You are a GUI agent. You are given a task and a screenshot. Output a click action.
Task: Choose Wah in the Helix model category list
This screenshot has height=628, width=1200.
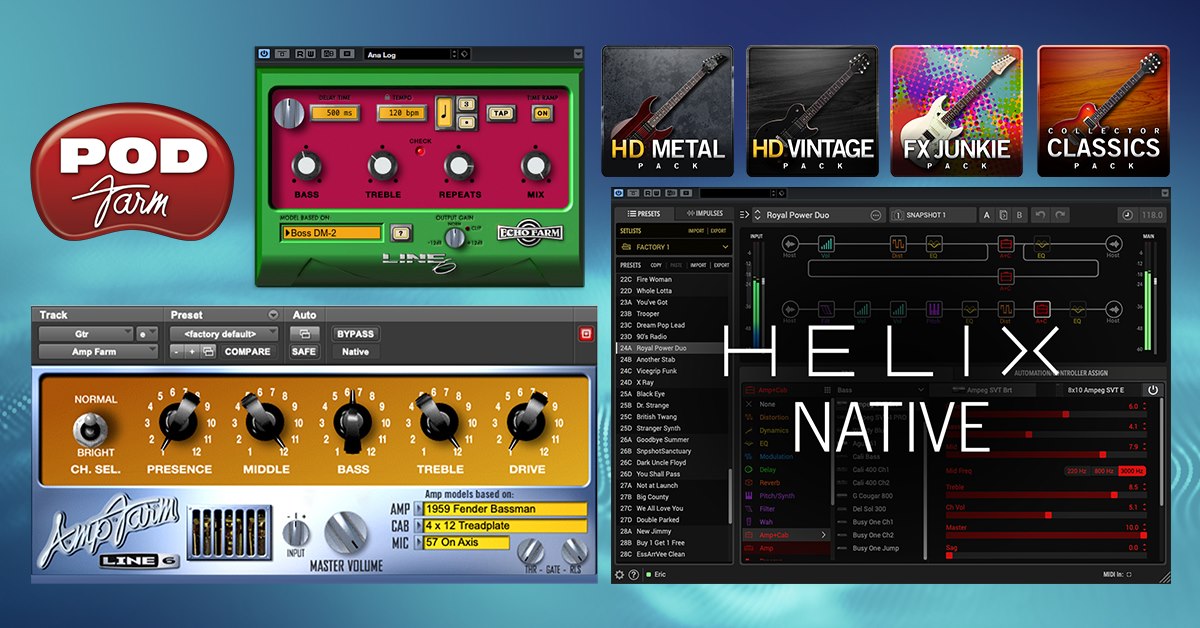(766, 522)
